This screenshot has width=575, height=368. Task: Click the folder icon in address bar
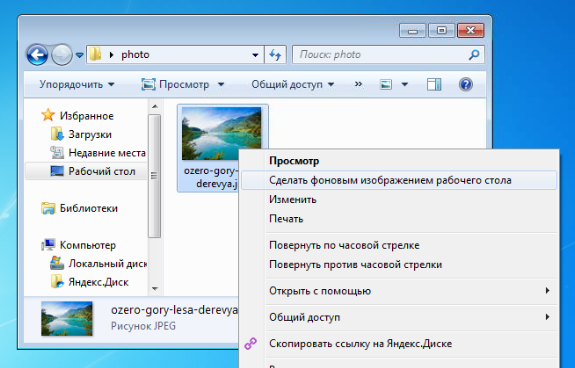click(95, 54)
